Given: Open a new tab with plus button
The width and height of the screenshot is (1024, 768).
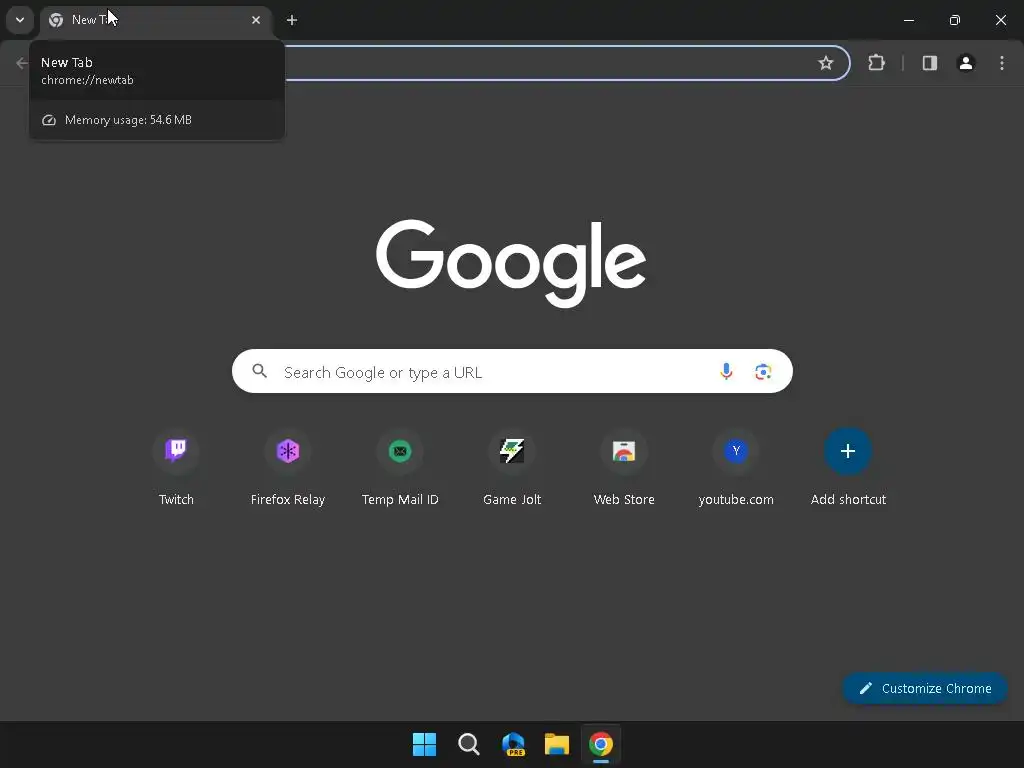Looking at the screenshot, I should click(292, 20).
